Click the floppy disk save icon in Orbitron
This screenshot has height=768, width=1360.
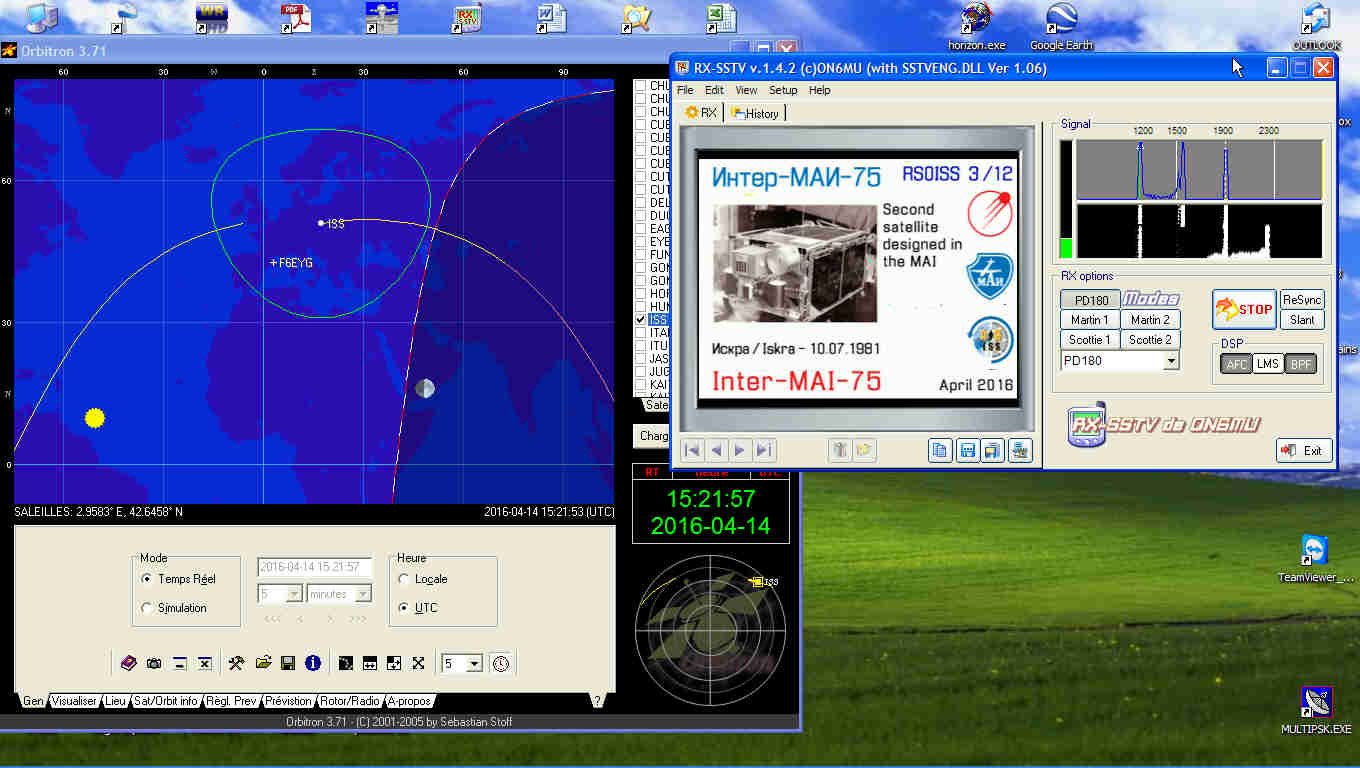point(288,663)
